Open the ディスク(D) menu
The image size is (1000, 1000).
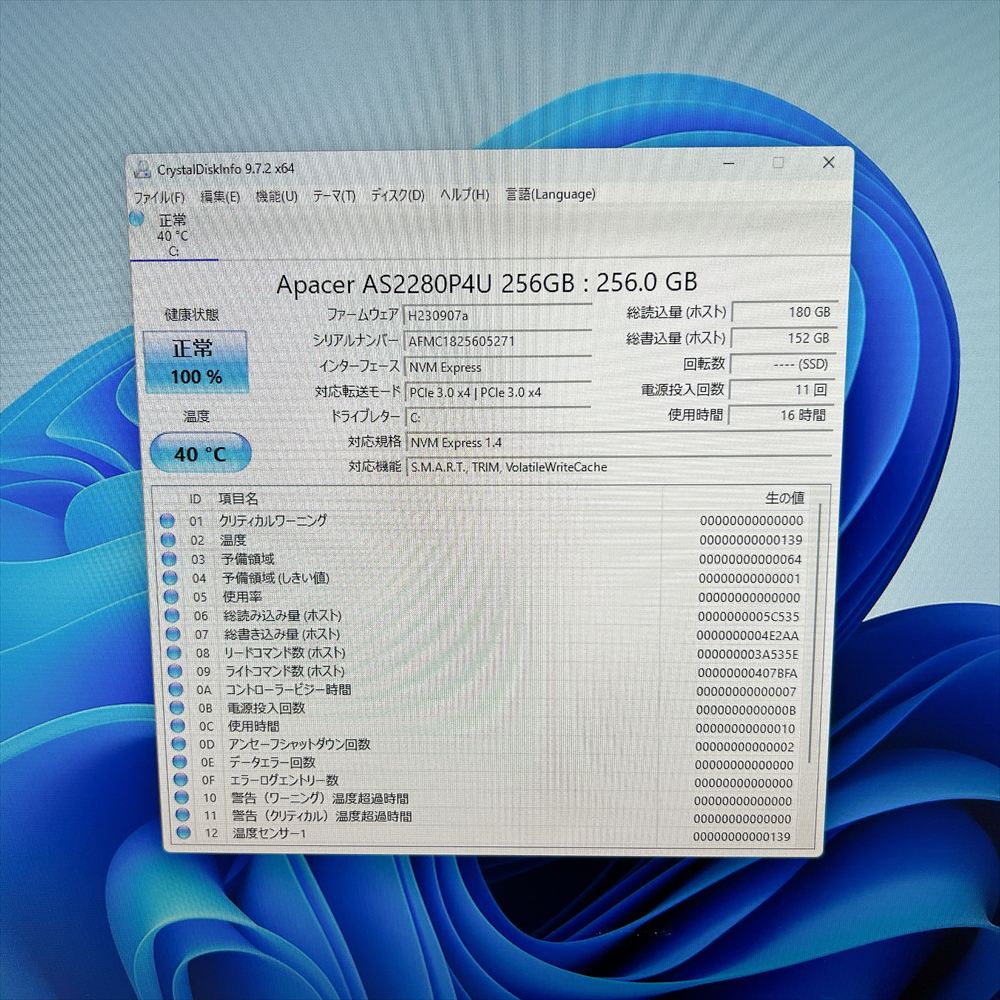[397, 195]
